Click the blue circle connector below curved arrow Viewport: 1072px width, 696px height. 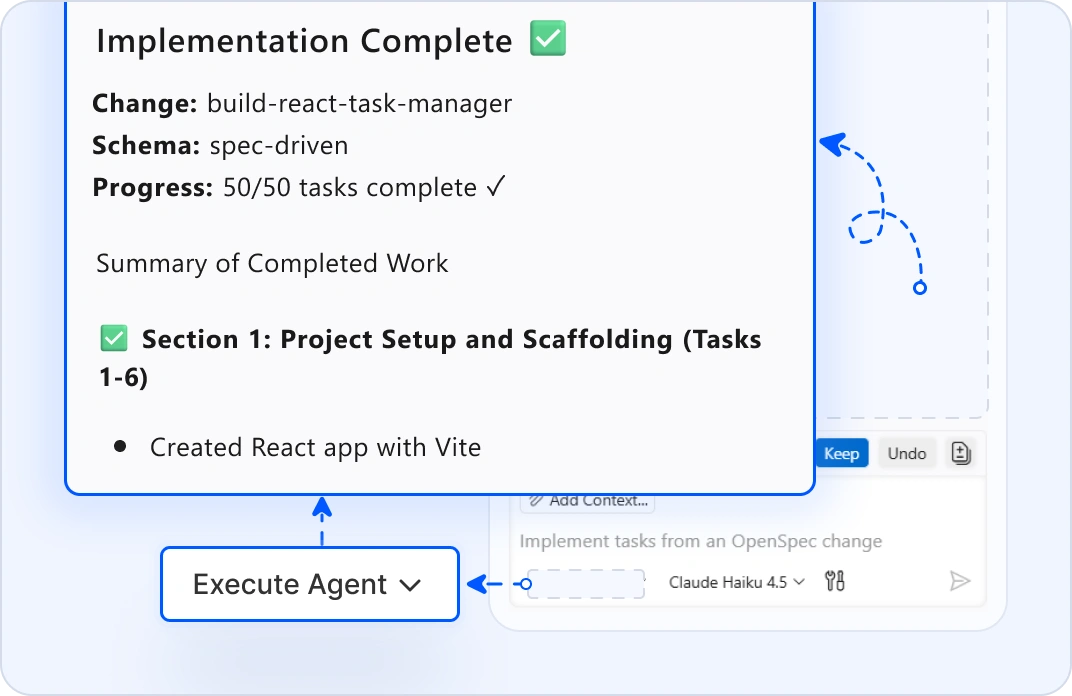[x=920, y=288]
